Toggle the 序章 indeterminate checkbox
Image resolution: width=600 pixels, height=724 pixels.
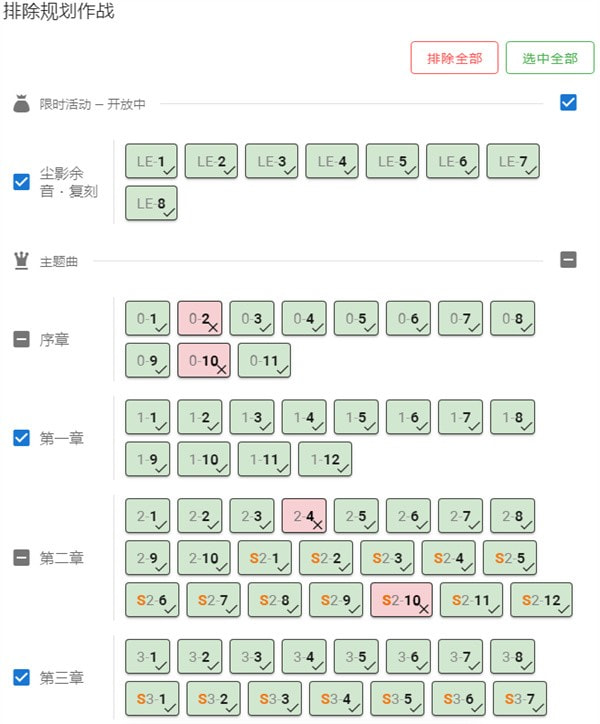coord(21,340)
